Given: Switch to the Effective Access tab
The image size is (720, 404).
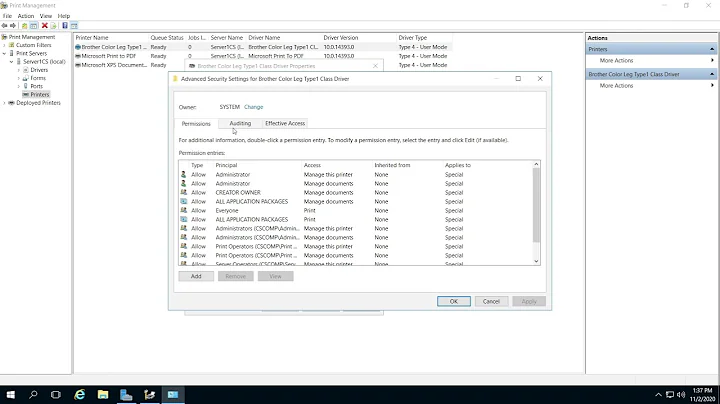Looking at the screenshot, I should click(x=285, y=123).
